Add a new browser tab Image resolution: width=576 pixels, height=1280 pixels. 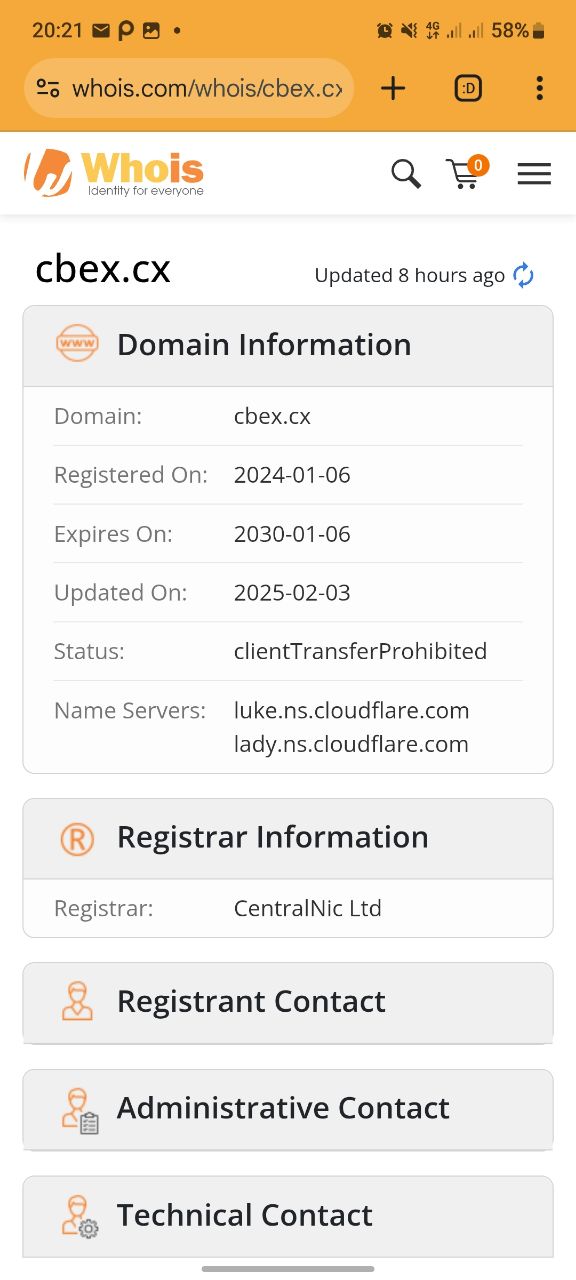(393, 88)
